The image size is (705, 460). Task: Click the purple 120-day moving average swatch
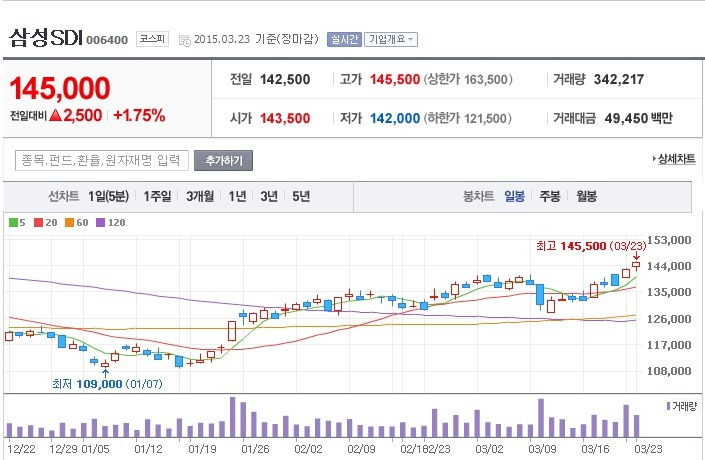(100, 223)
